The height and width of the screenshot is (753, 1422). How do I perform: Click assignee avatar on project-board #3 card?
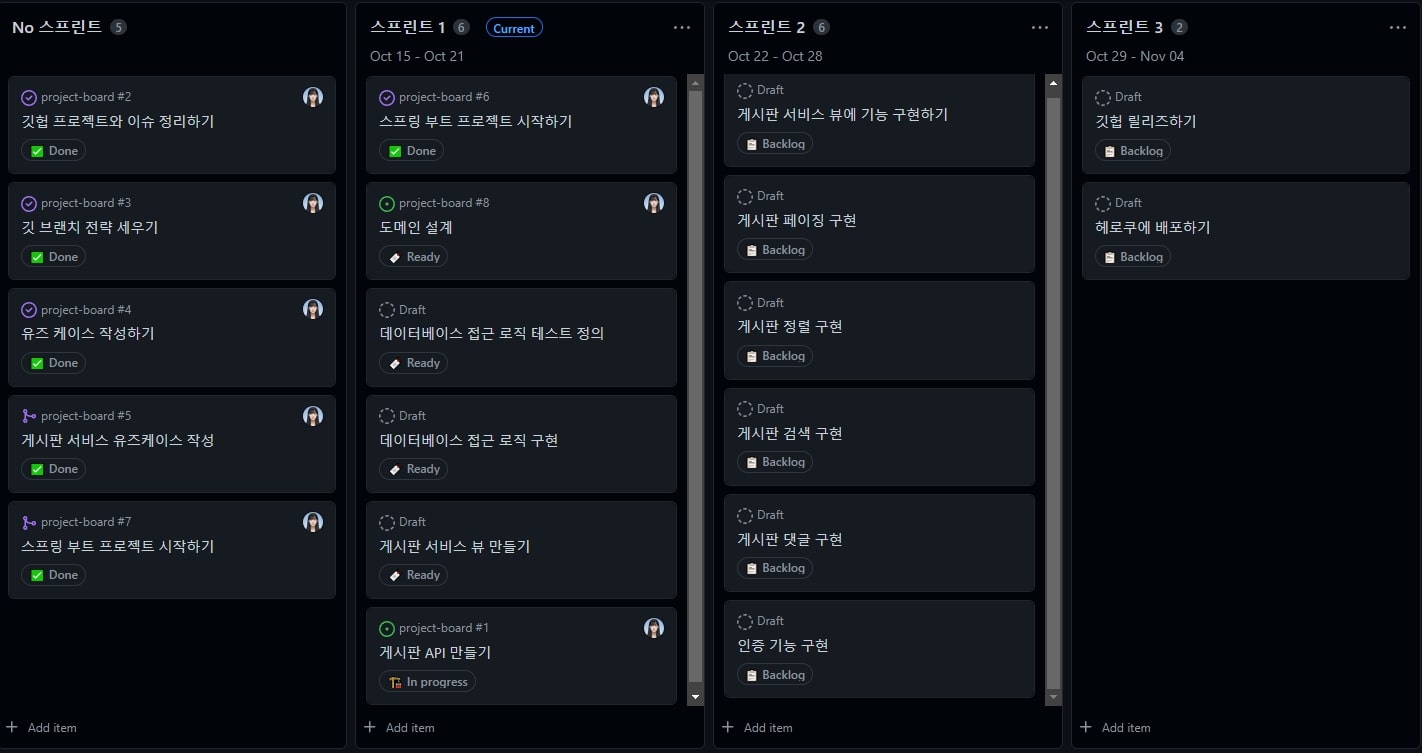[x=313, y=203]
